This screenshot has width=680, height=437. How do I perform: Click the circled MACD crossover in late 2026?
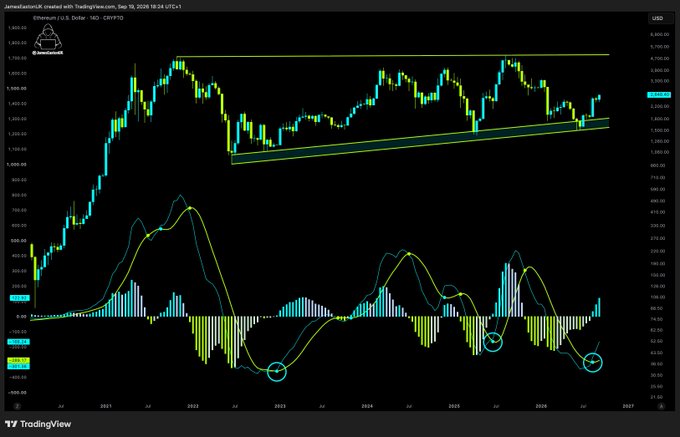(593, 362)
